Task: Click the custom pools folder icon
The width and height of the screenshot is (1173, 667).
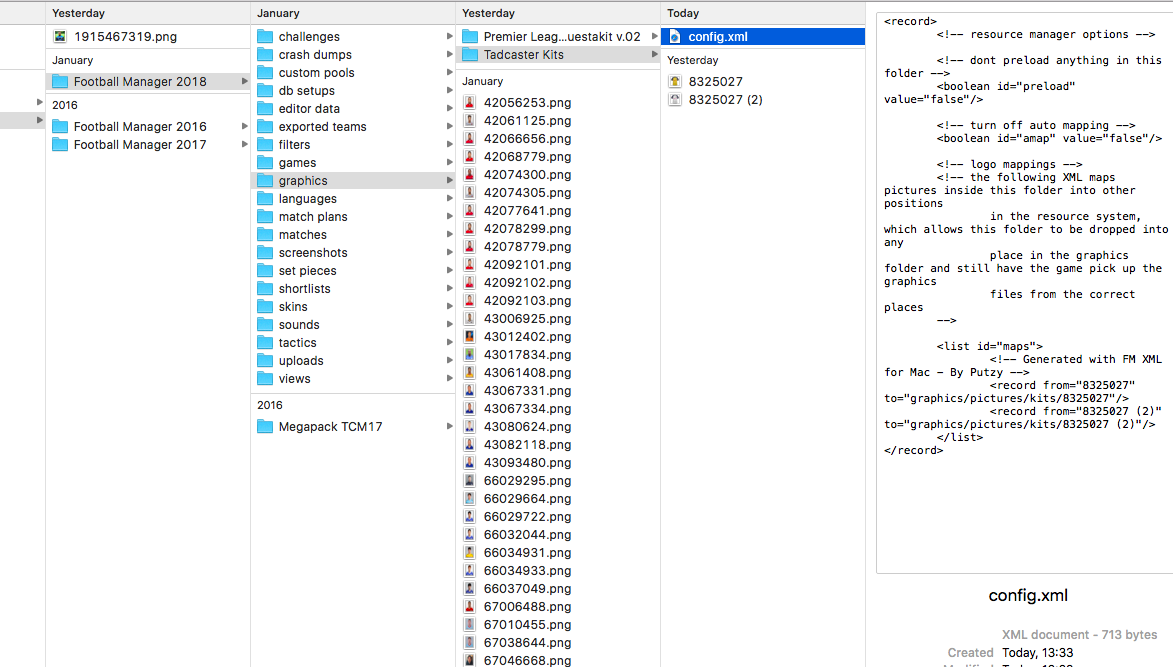Action: pyautogui.click(x=265, y=72)
